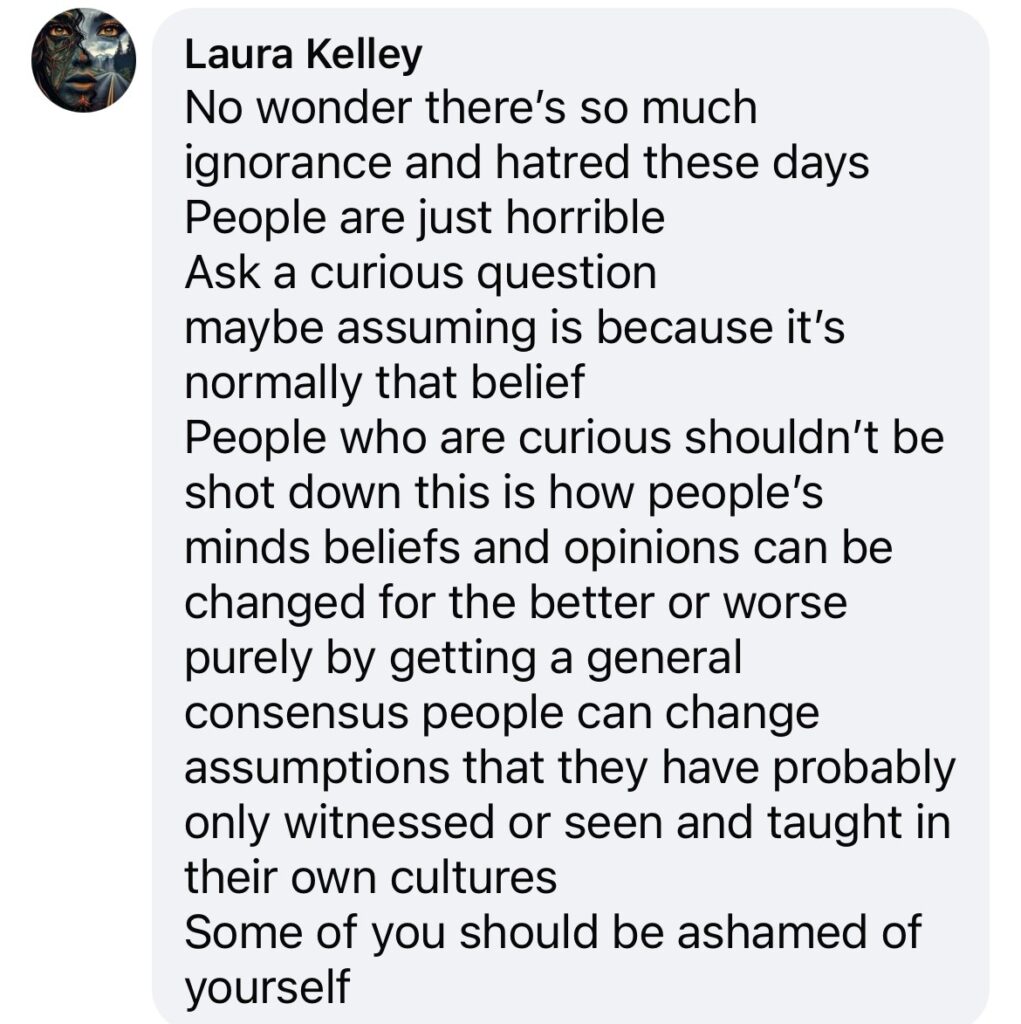Open Laura Kelley's profile picture
The height and width of the screenshot is (1024, 1021).
tap(83, 60)
